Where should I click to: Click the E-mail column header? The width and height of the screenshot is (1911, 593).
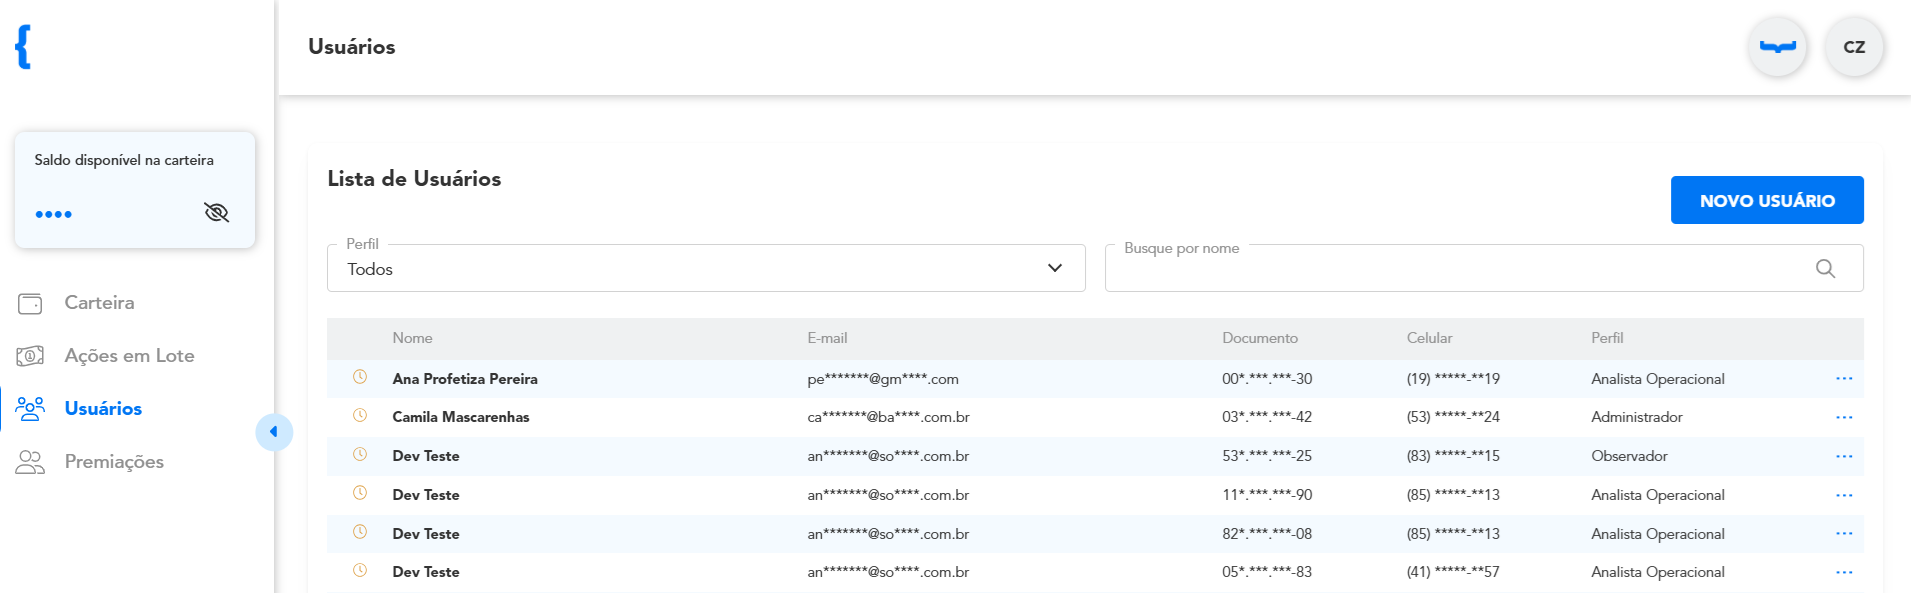pyautogui.click(x=827, y=338)
